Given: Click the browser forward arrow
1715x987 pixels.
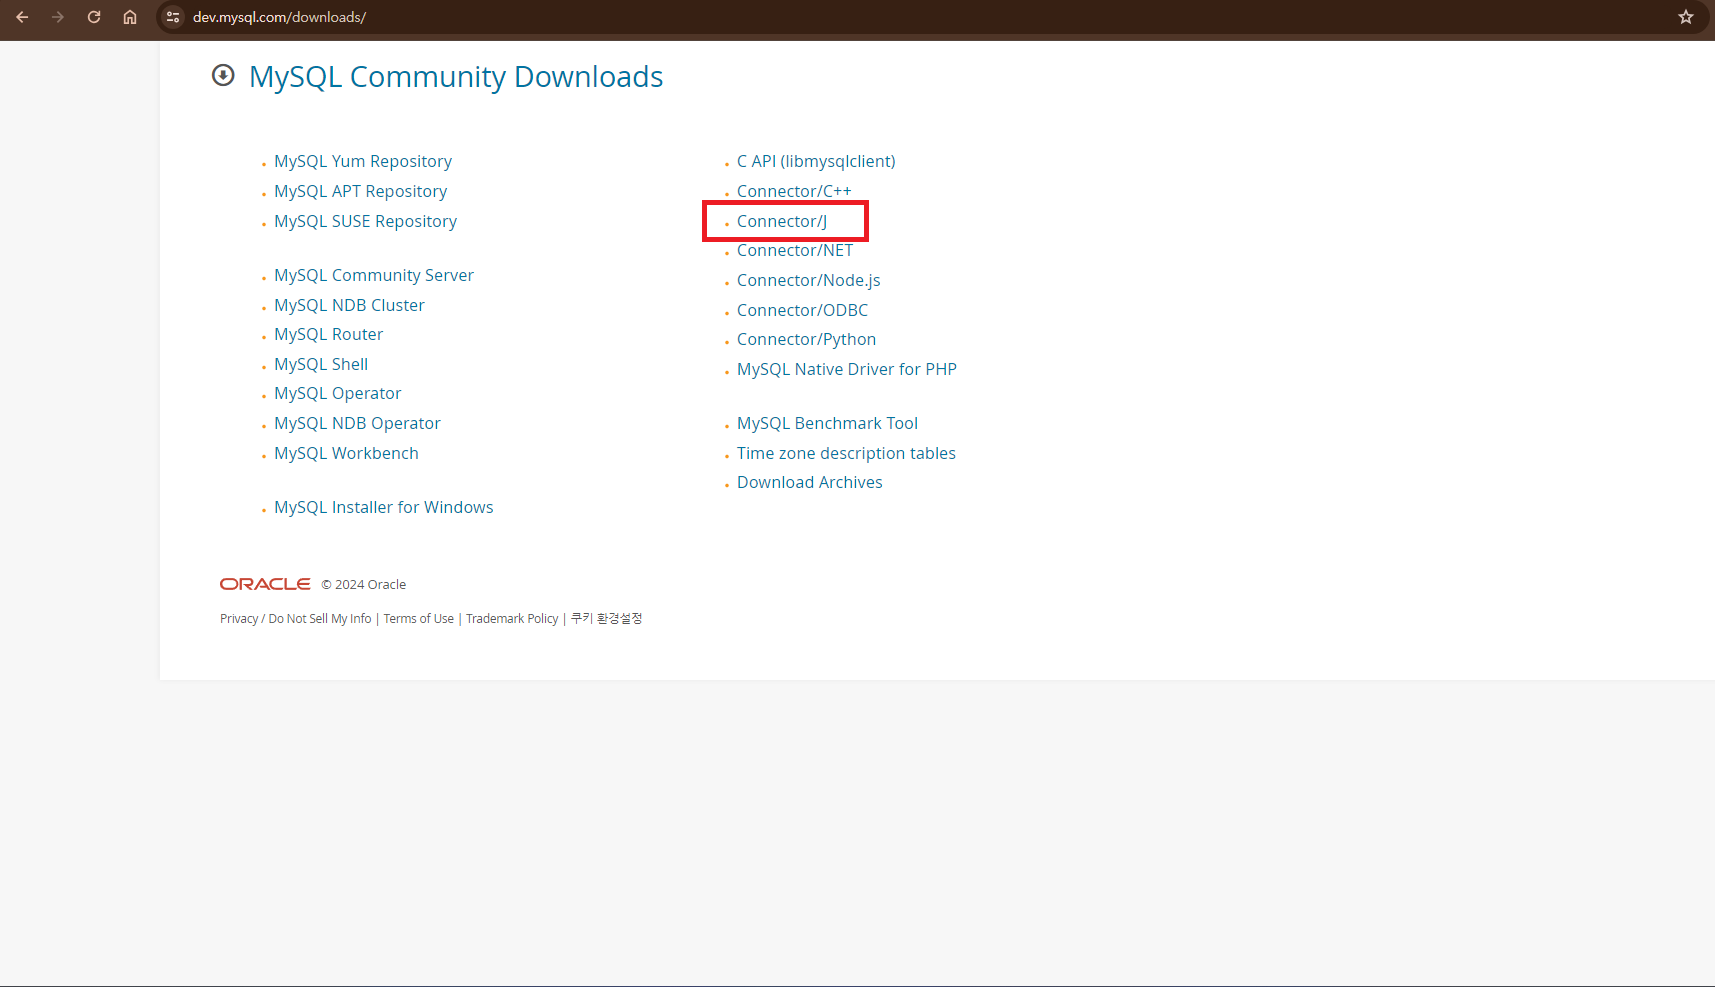Looking at the screenshot, I should pos(58,17).
